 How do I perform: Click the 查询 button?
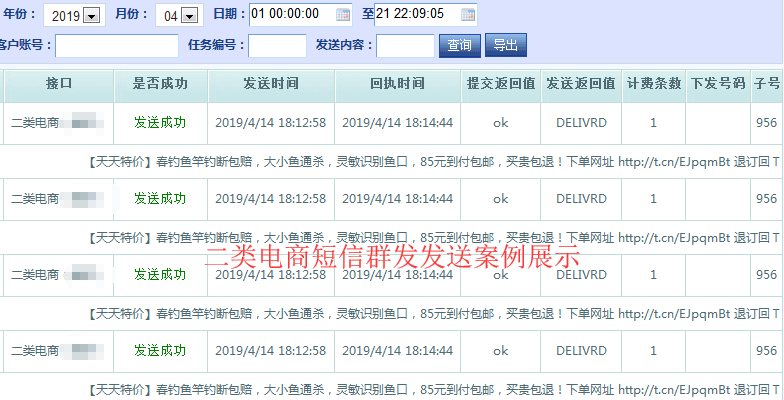click(x=460, y=46)
